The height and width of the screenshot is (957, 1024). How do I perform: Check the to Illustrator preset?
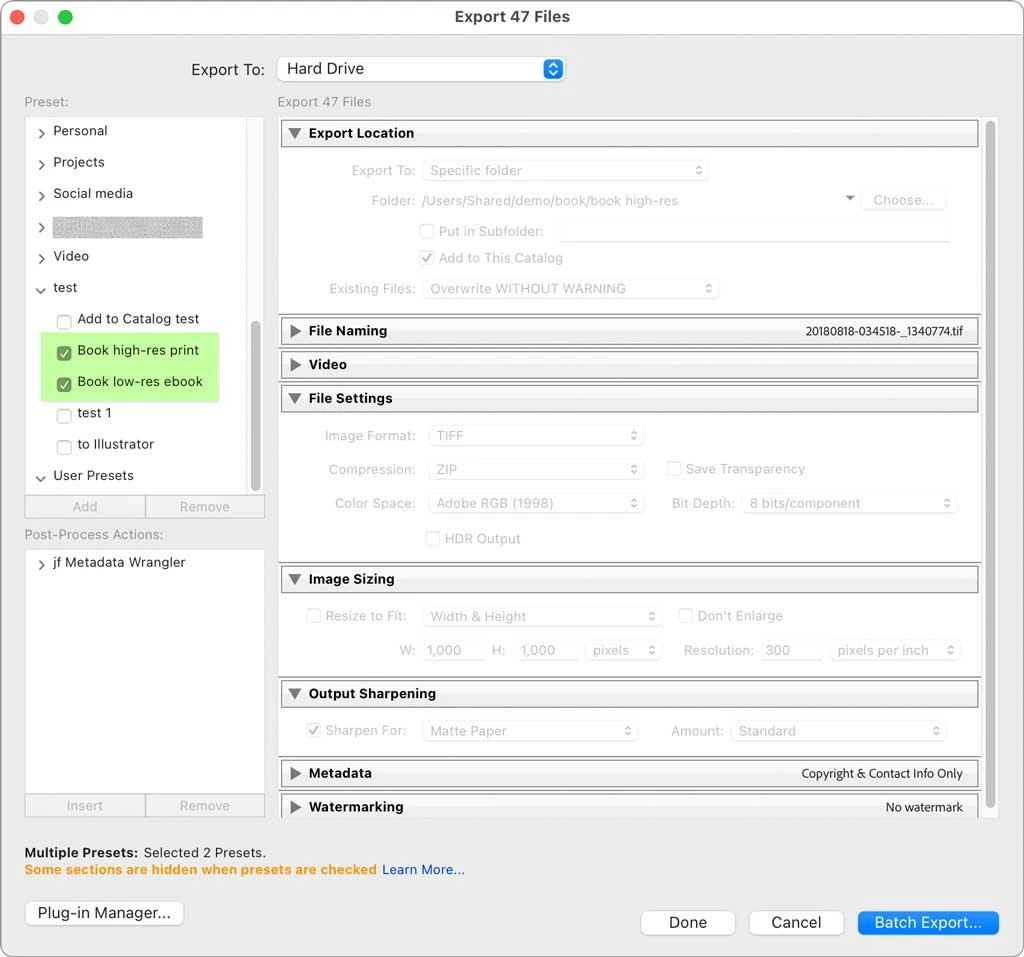(x=64, y=447)
